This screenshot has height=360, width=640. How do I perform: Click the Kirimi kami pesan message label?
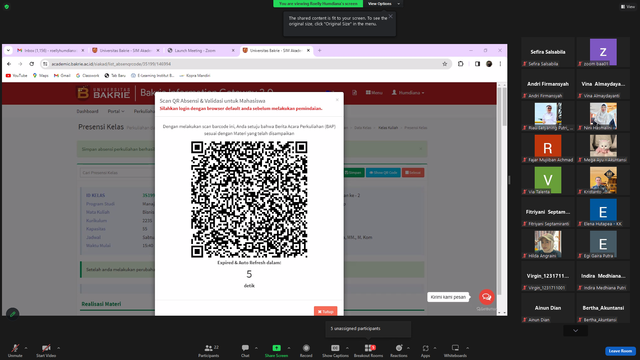pos(448,297)
